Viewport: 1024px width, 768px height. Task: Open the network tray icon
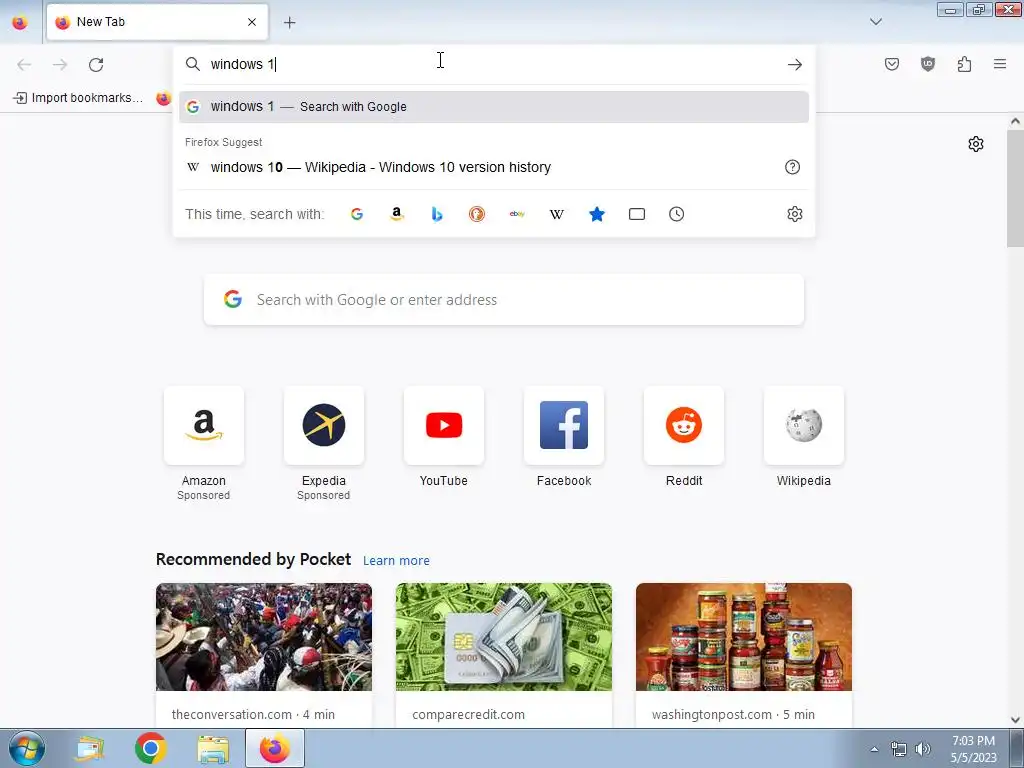click(899, 749)
